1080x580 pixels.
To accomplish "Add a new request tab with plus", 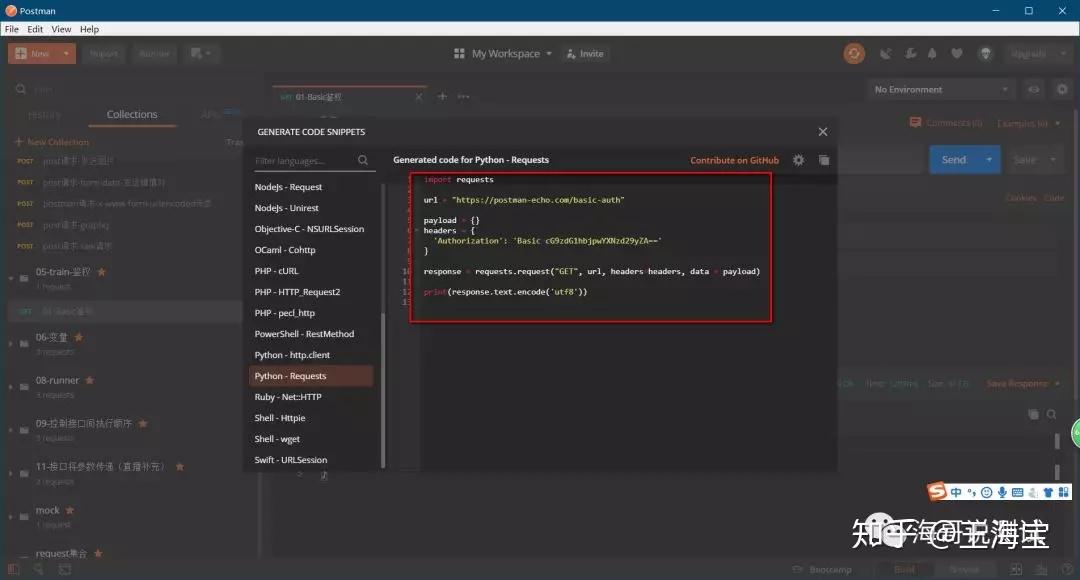I will point(442,96).
